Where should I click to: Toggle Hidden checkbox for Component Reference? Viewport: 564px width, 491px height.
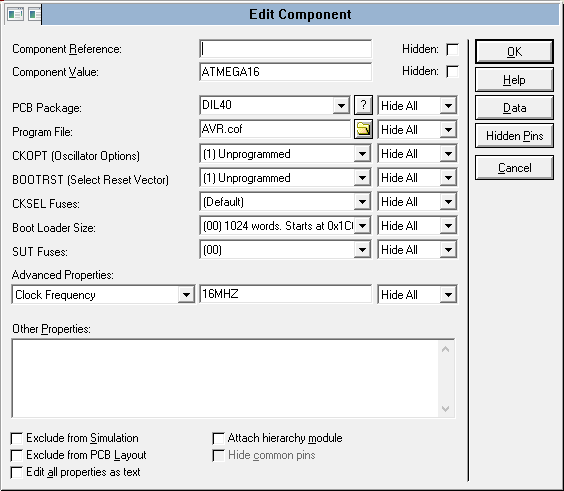pos(452,49)
